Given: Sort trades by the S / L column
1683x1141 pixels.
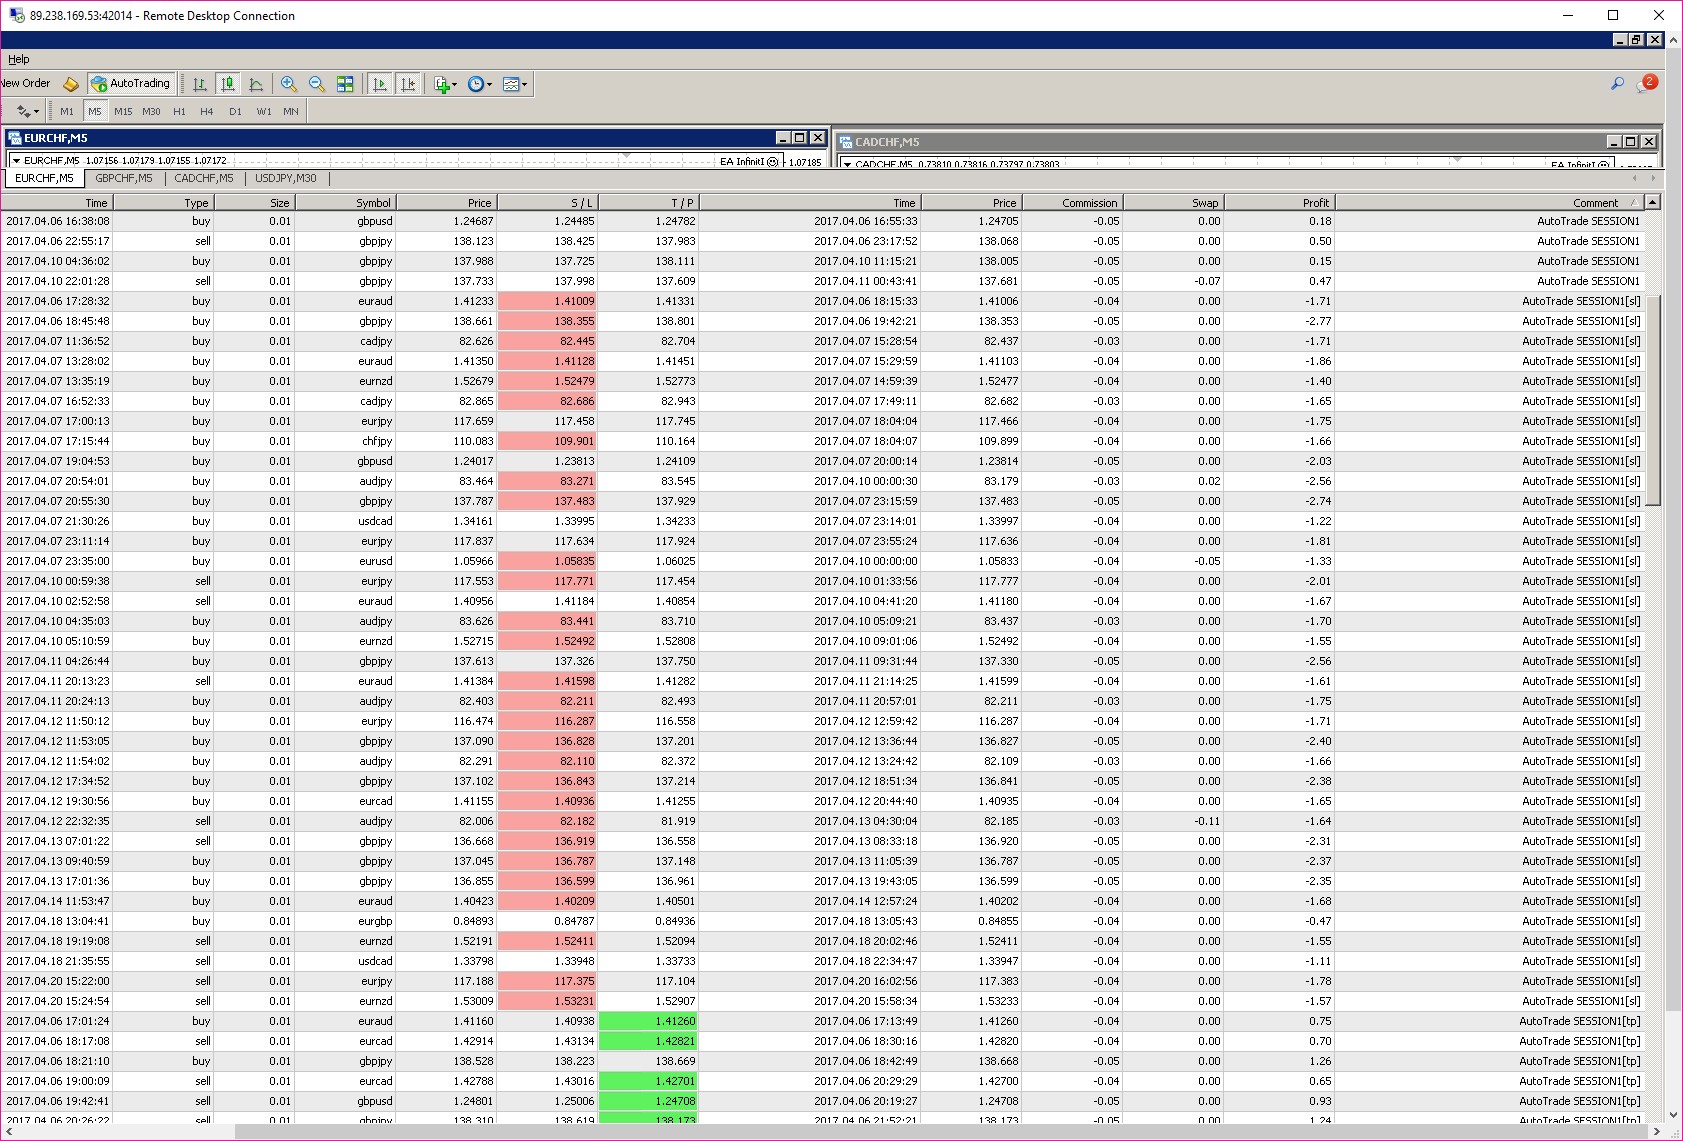Looking at the screenshot, I should point(547,203).
